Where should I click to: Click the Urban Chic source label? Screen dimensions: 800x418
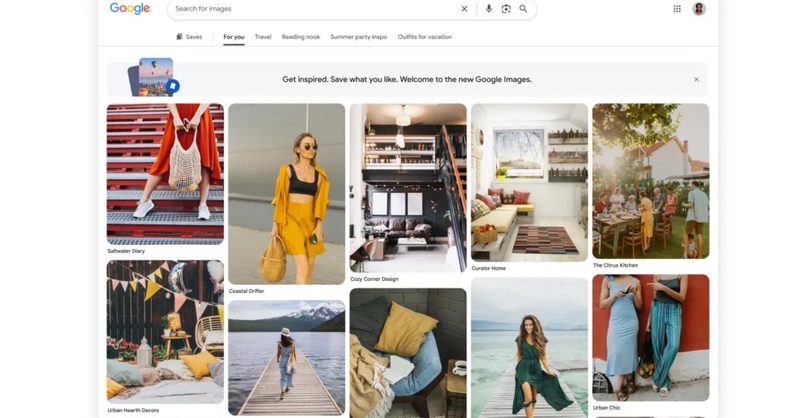coord(607,408)
